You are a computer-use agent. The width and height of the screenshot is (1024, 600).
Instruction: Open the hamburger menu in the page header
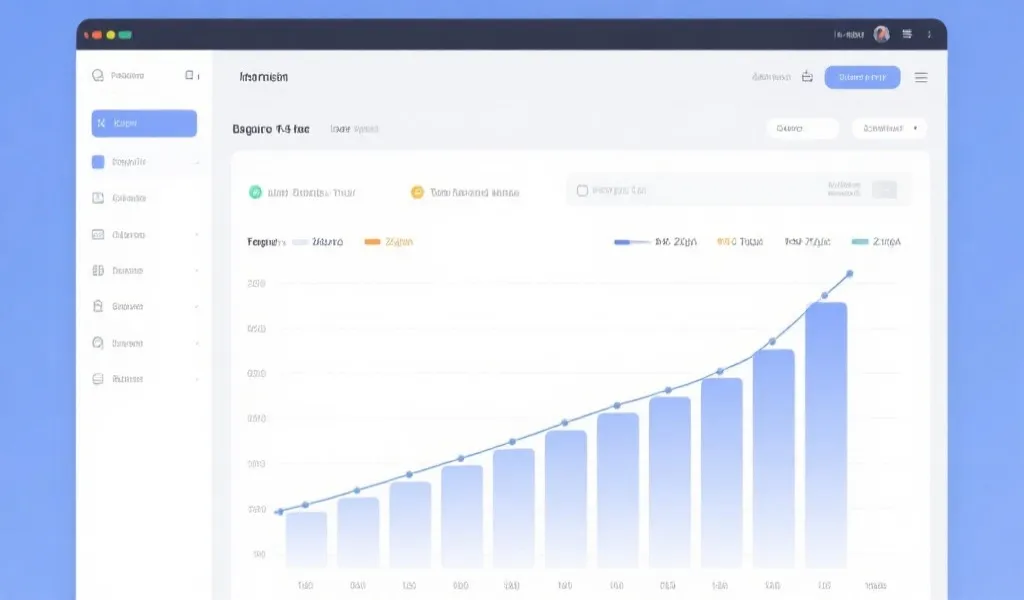click(x=921, y=77)
